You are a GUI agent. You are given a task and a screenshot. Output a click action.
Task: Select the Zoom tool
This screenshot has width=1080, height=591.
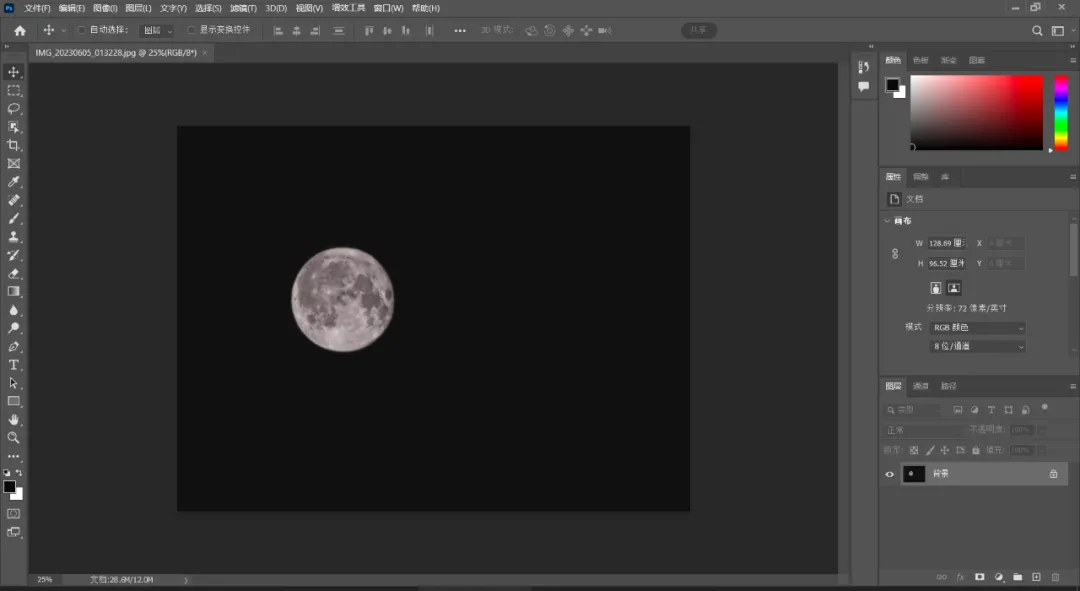coord(14,437)
